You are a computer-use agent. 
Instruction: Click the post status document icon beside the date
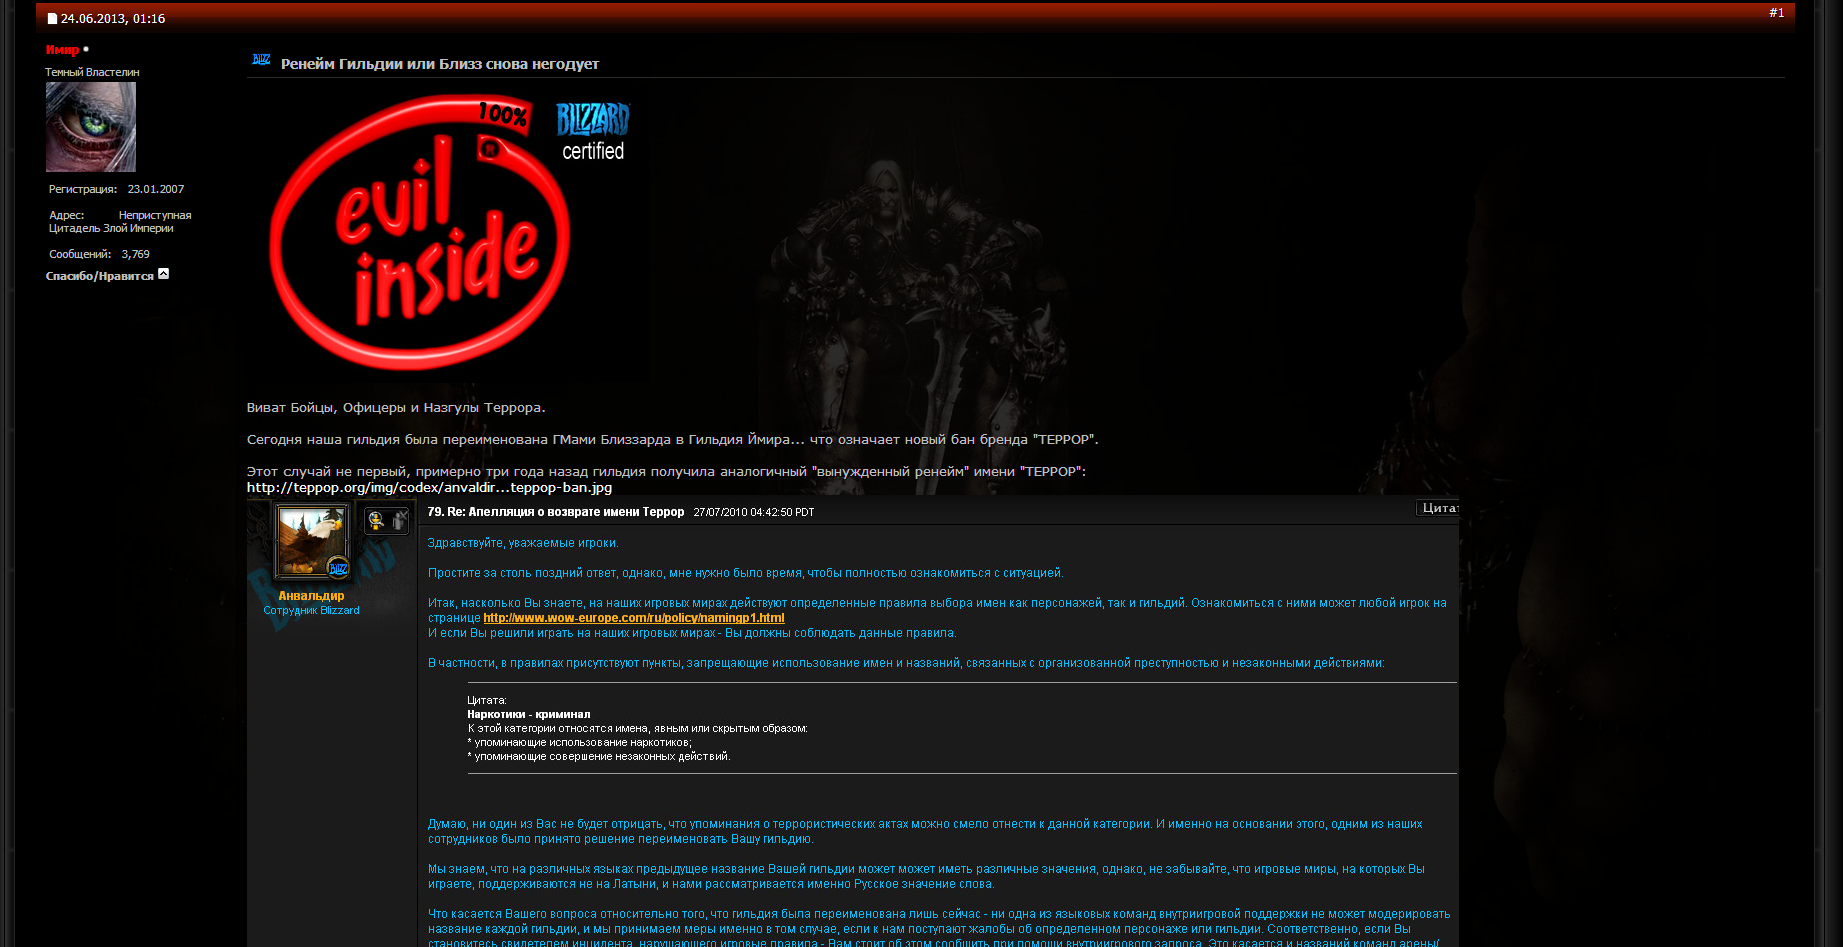(52, 19)
